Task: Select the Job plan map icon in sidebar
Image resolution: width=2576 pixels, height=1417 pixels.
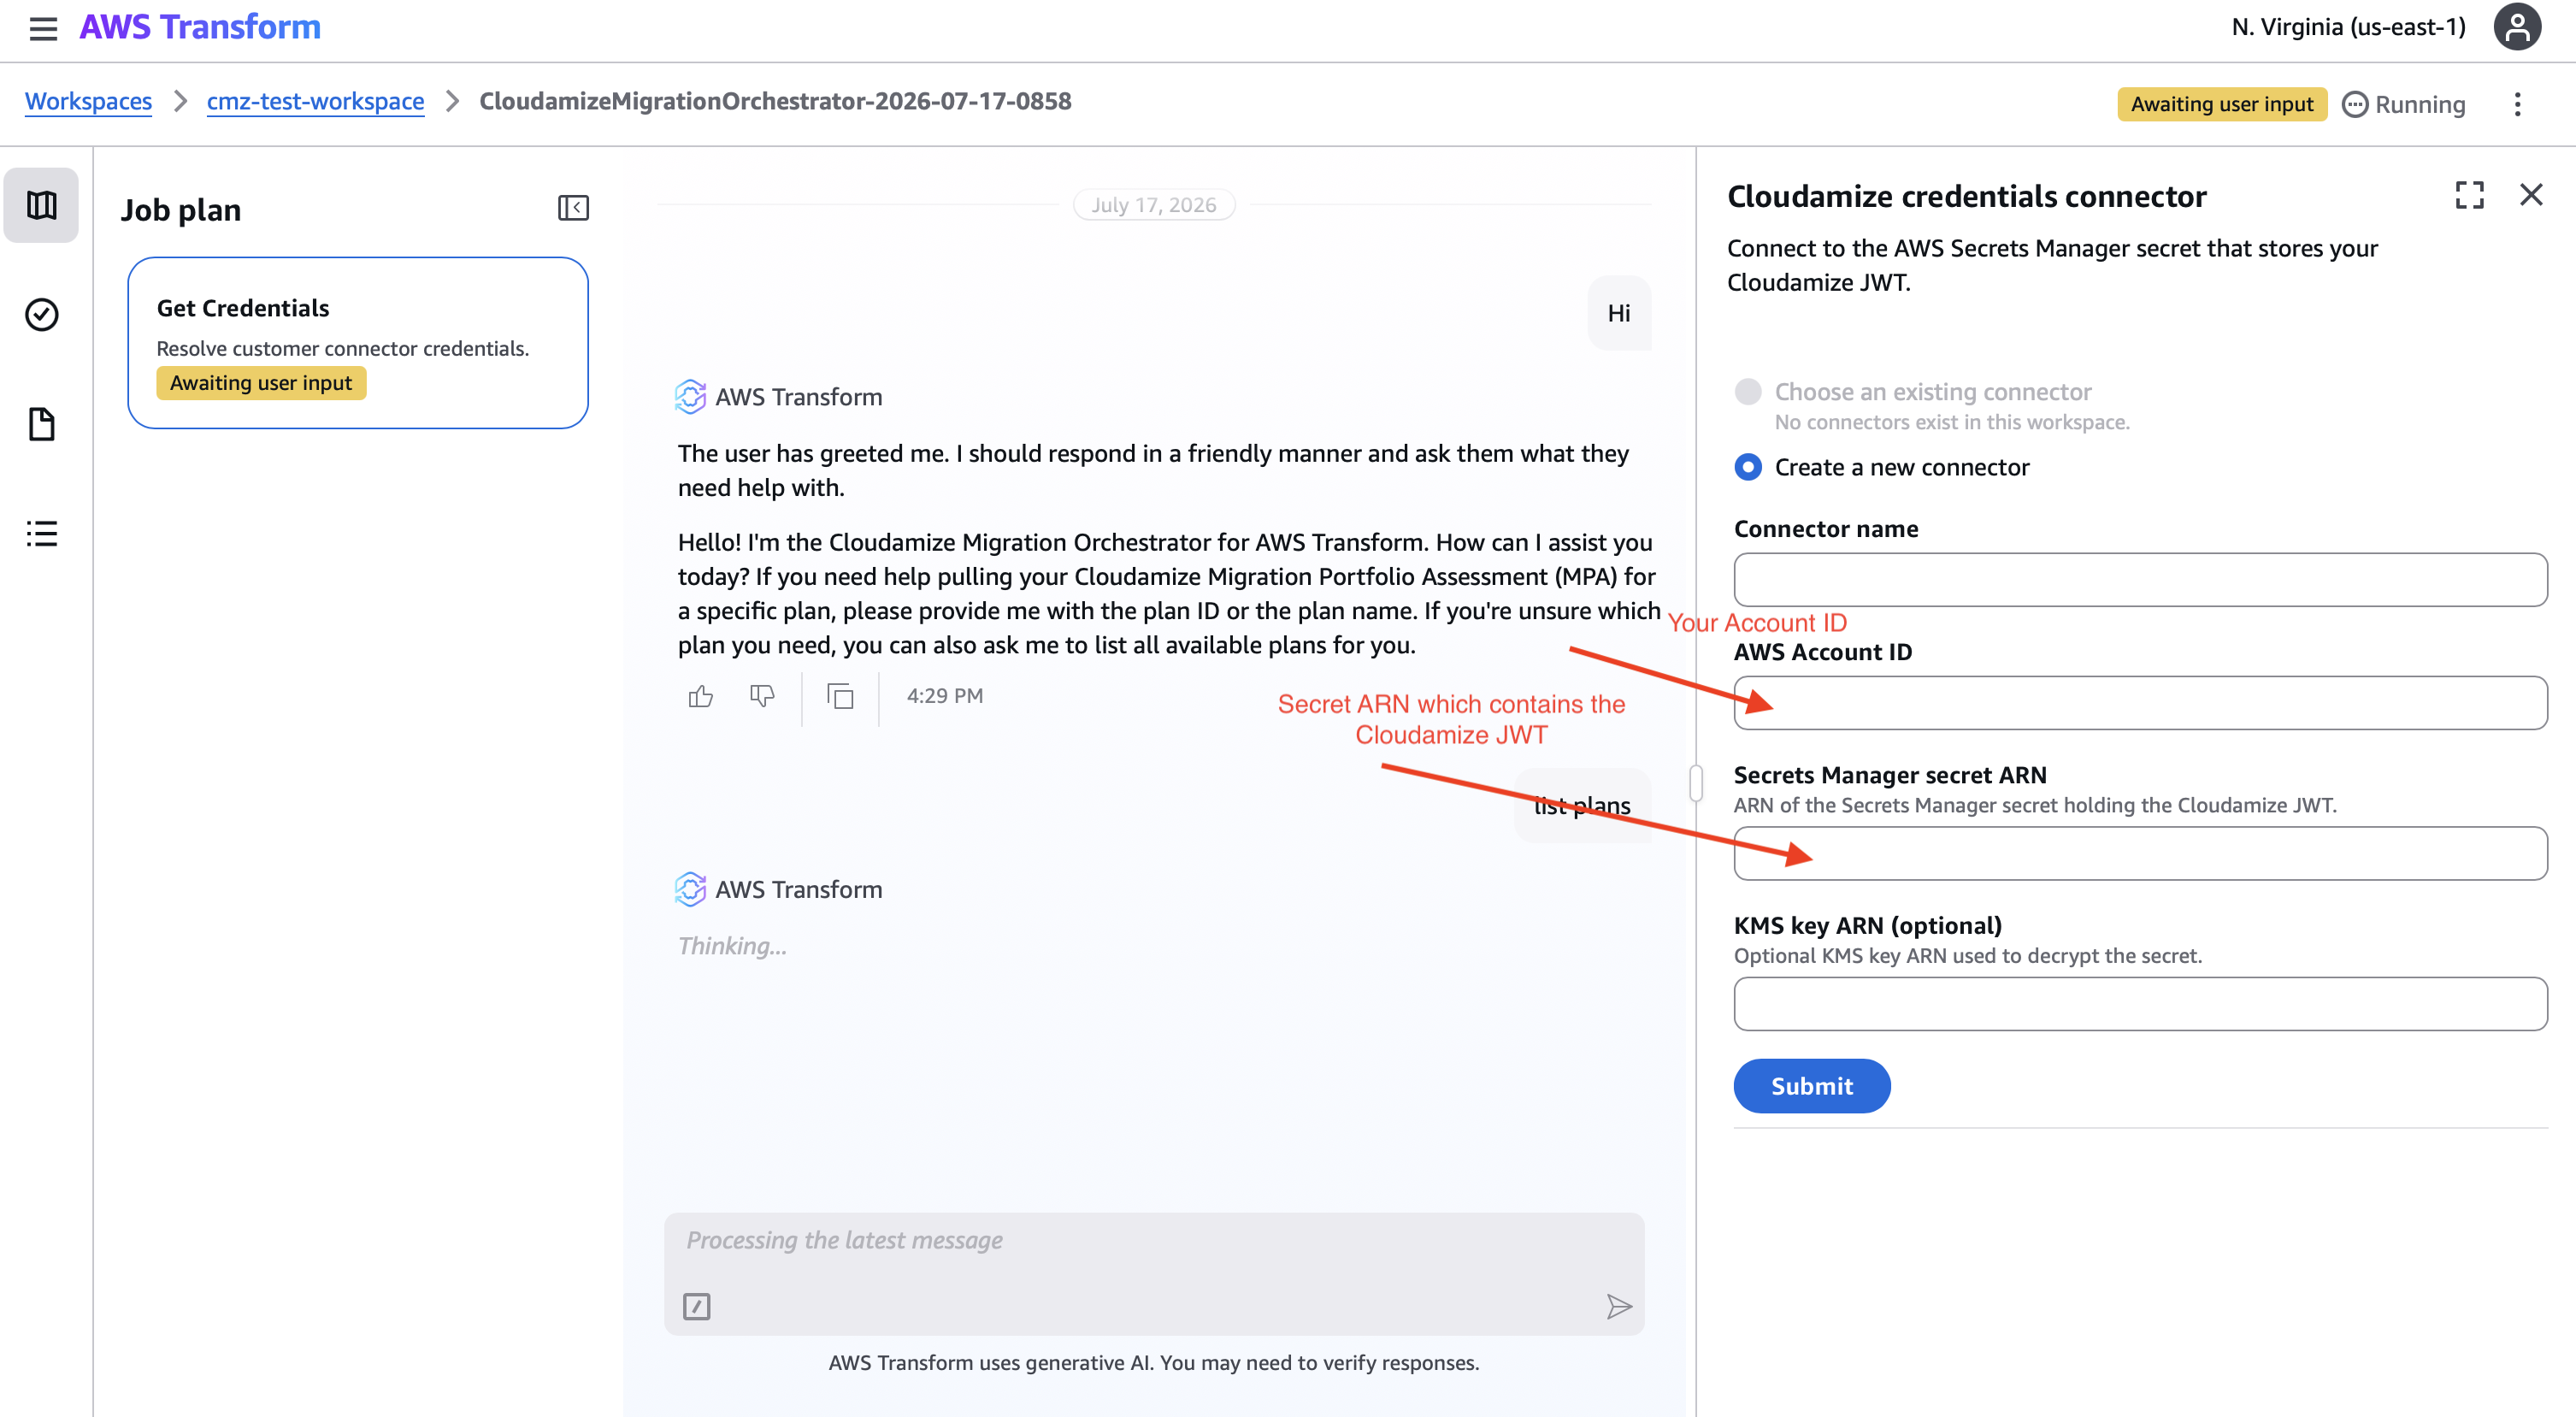Action: (41, 205)
